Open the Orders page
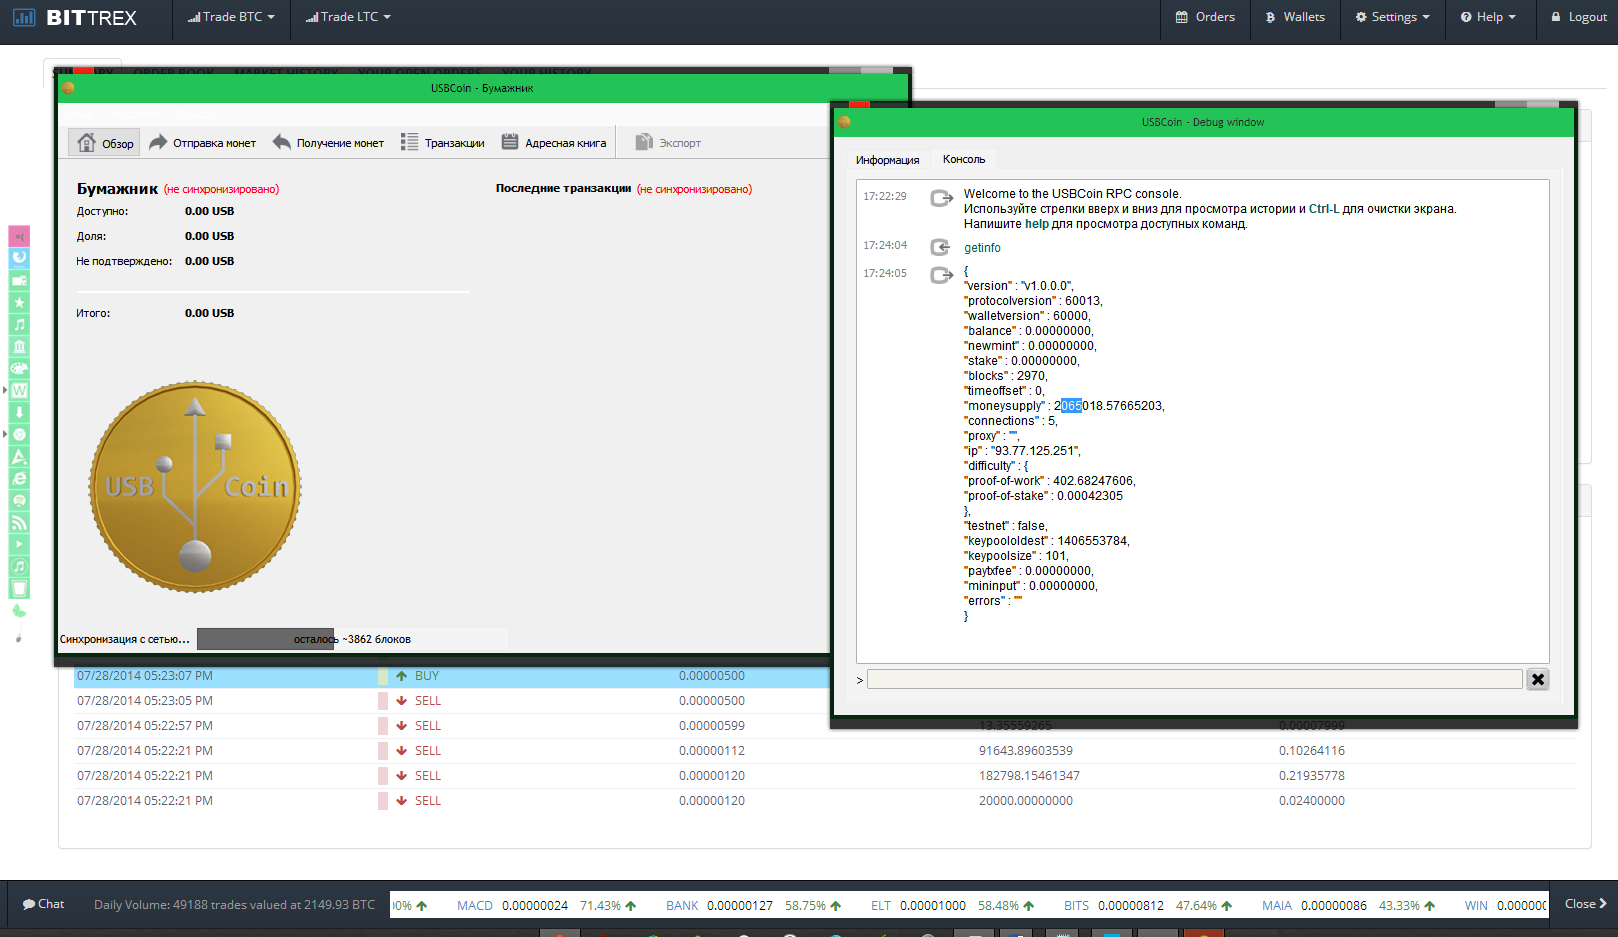 click(x=1205, y=17)
